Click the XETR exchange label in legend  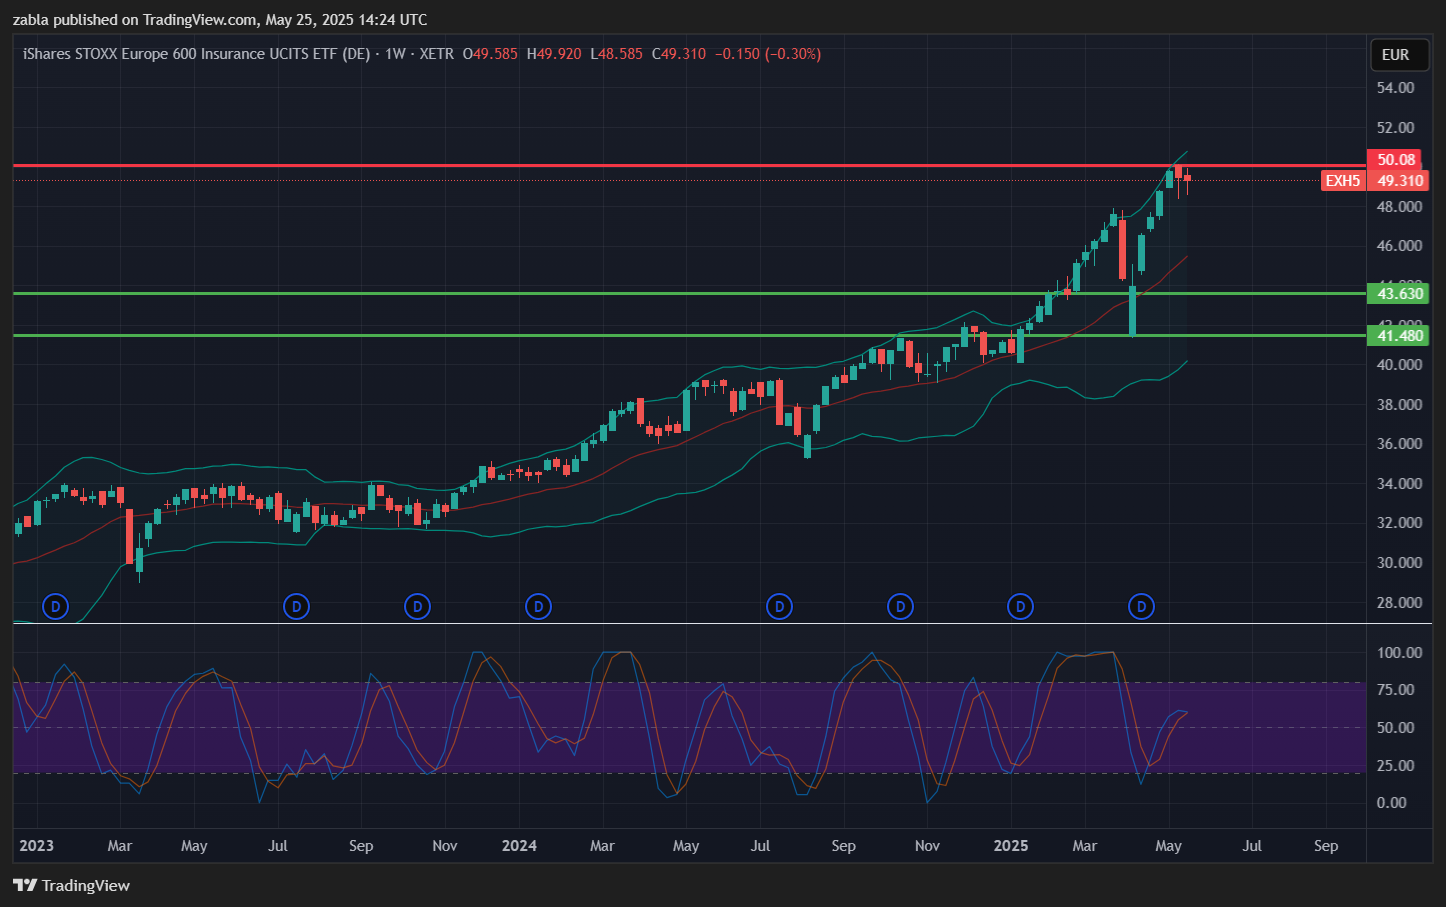pos(436,54)
